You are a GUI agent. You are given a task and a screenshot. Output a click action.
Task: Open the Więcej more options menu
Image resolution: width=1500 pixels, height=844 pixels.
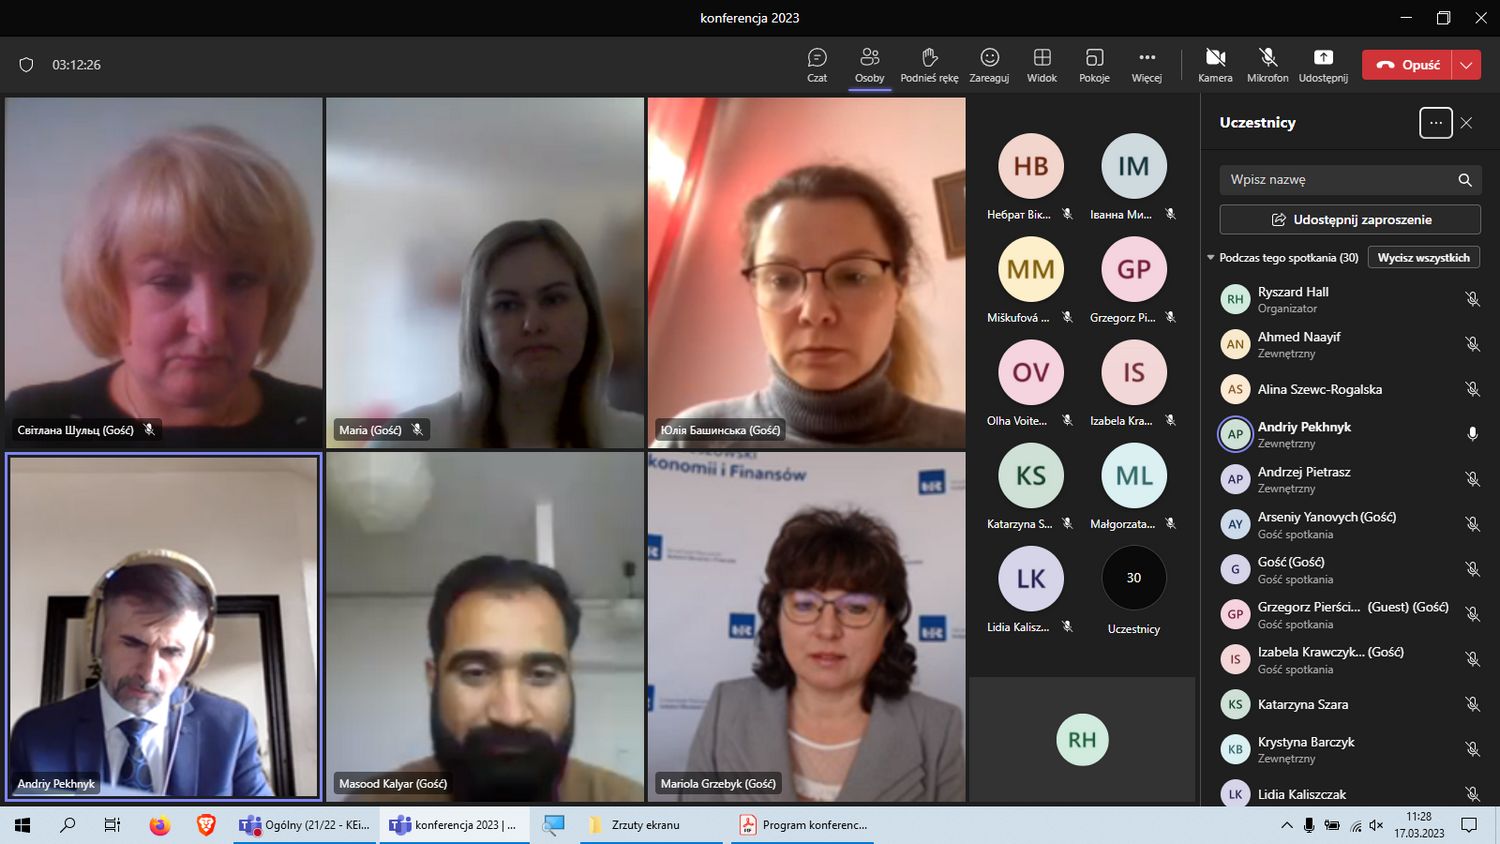(1146, 64)
